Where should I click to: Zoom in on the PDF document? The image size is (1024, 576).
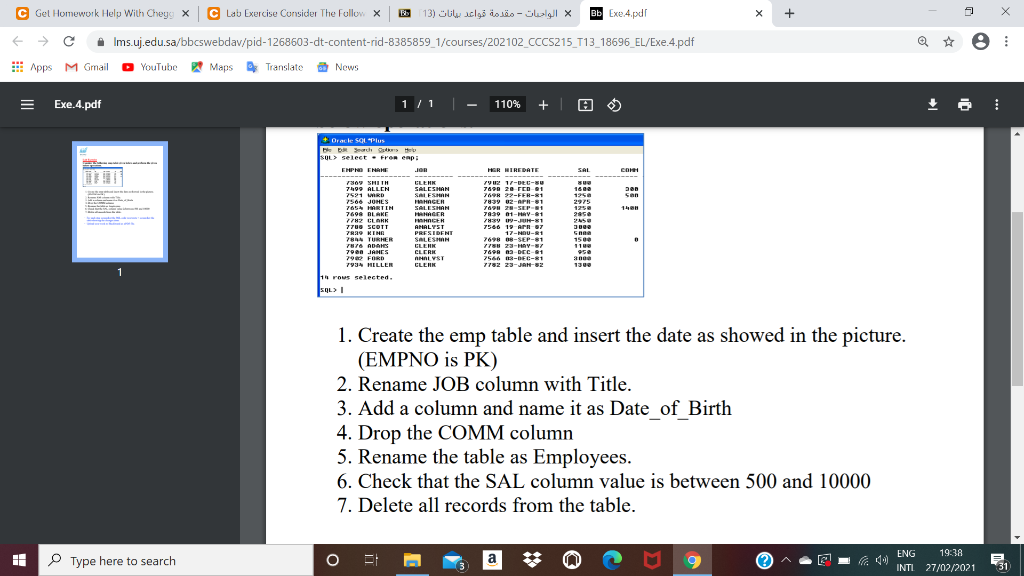tap(545, 104)
